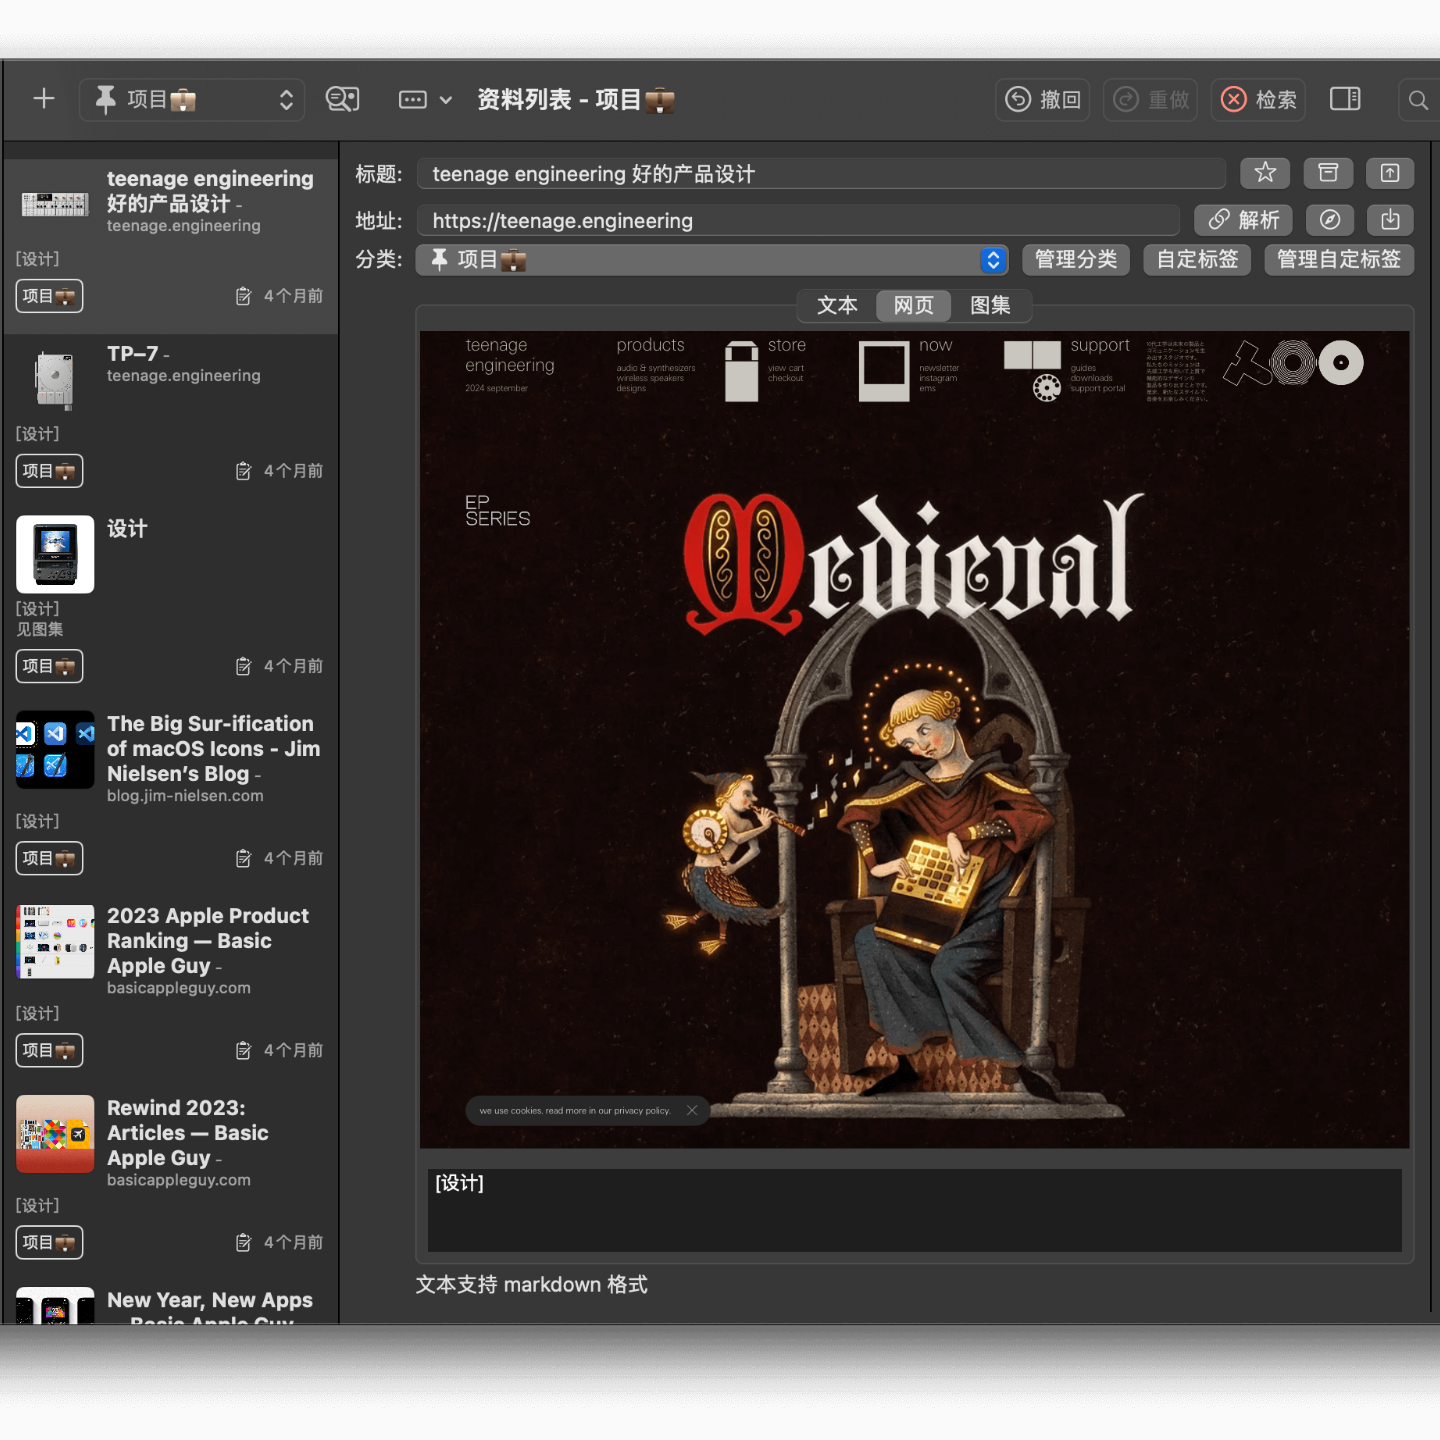Click 'store' in the webpage navigation
The width and height of the screenshot is (1440, 1440).
(787, 345)
